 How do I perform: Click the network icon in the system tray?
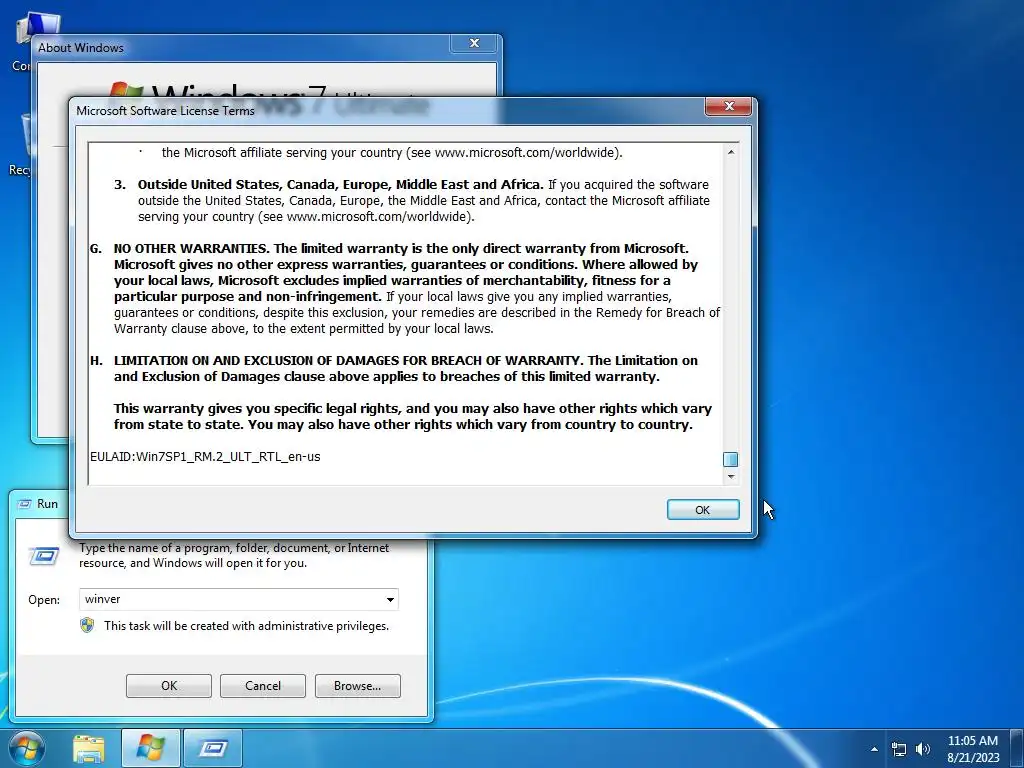[899, 750]
